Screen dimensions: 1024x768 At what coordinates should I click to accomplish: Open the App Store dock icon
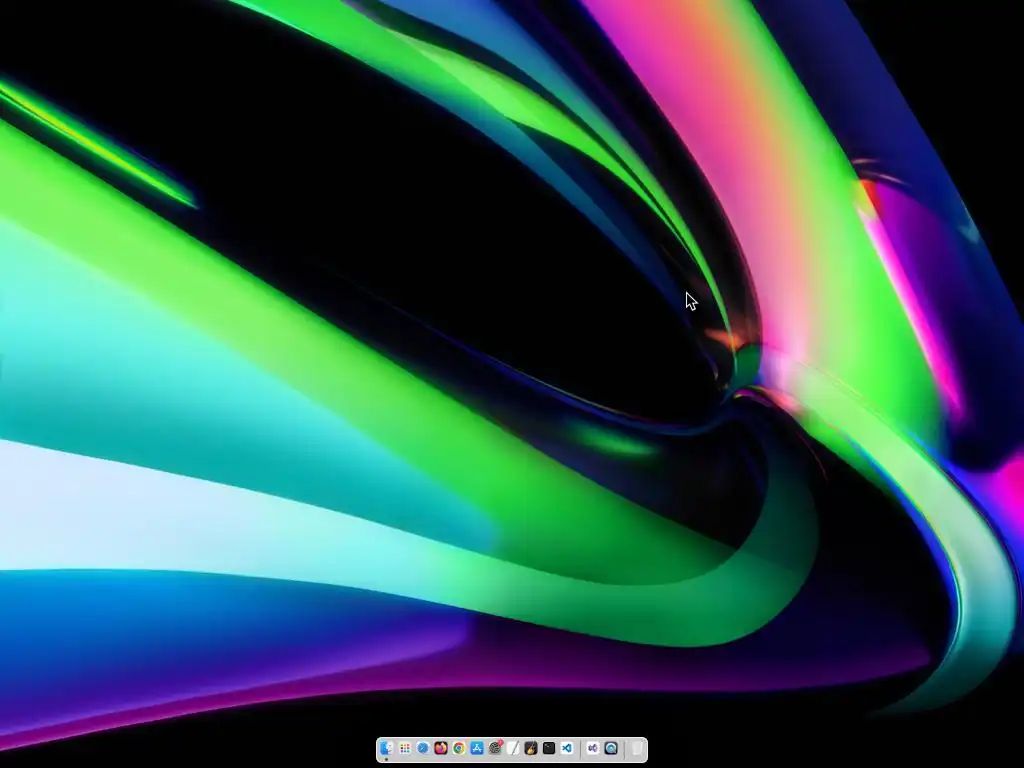coord(477,748)
